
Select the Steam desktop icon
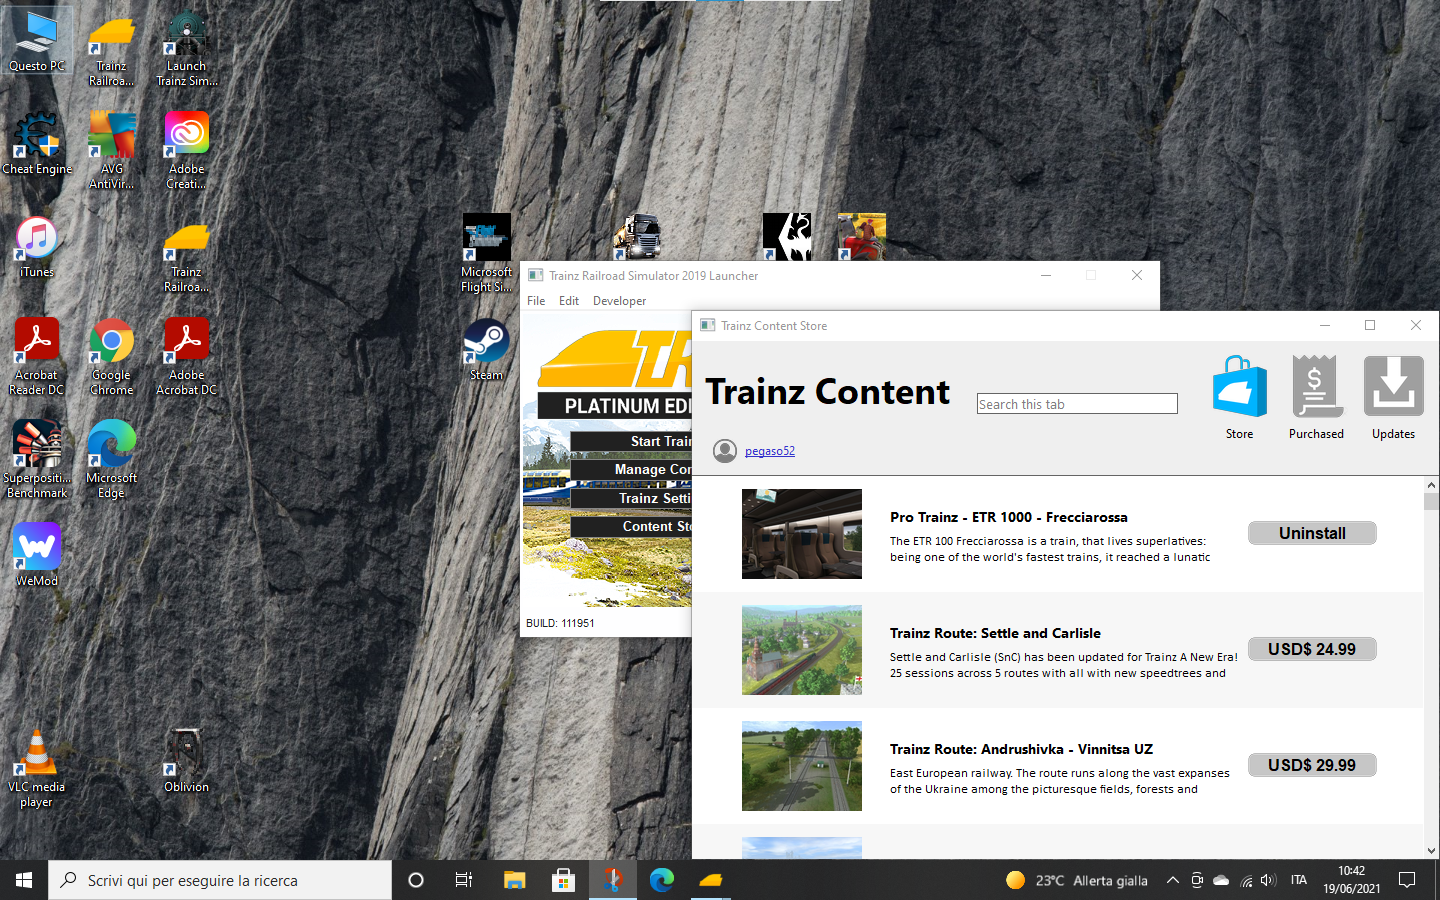[x=487, y=350]
